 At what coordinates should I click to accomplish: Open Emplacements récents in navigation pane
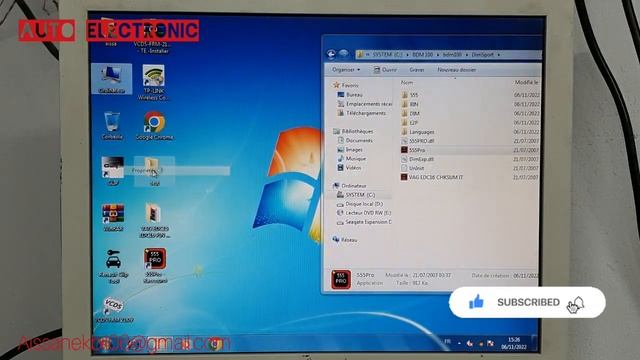click(x=364, y=104)
